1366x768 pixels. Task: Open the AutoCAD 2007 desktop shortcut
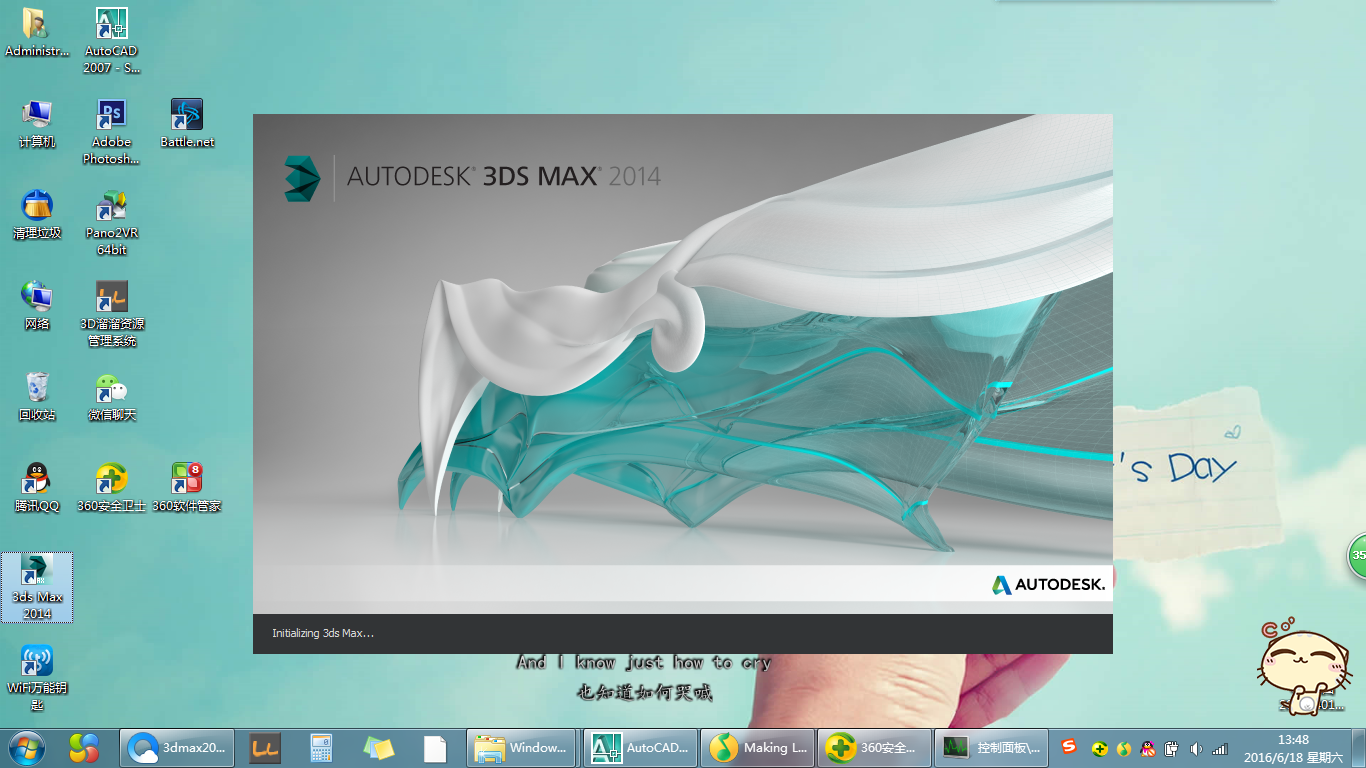tap(110, 22)
